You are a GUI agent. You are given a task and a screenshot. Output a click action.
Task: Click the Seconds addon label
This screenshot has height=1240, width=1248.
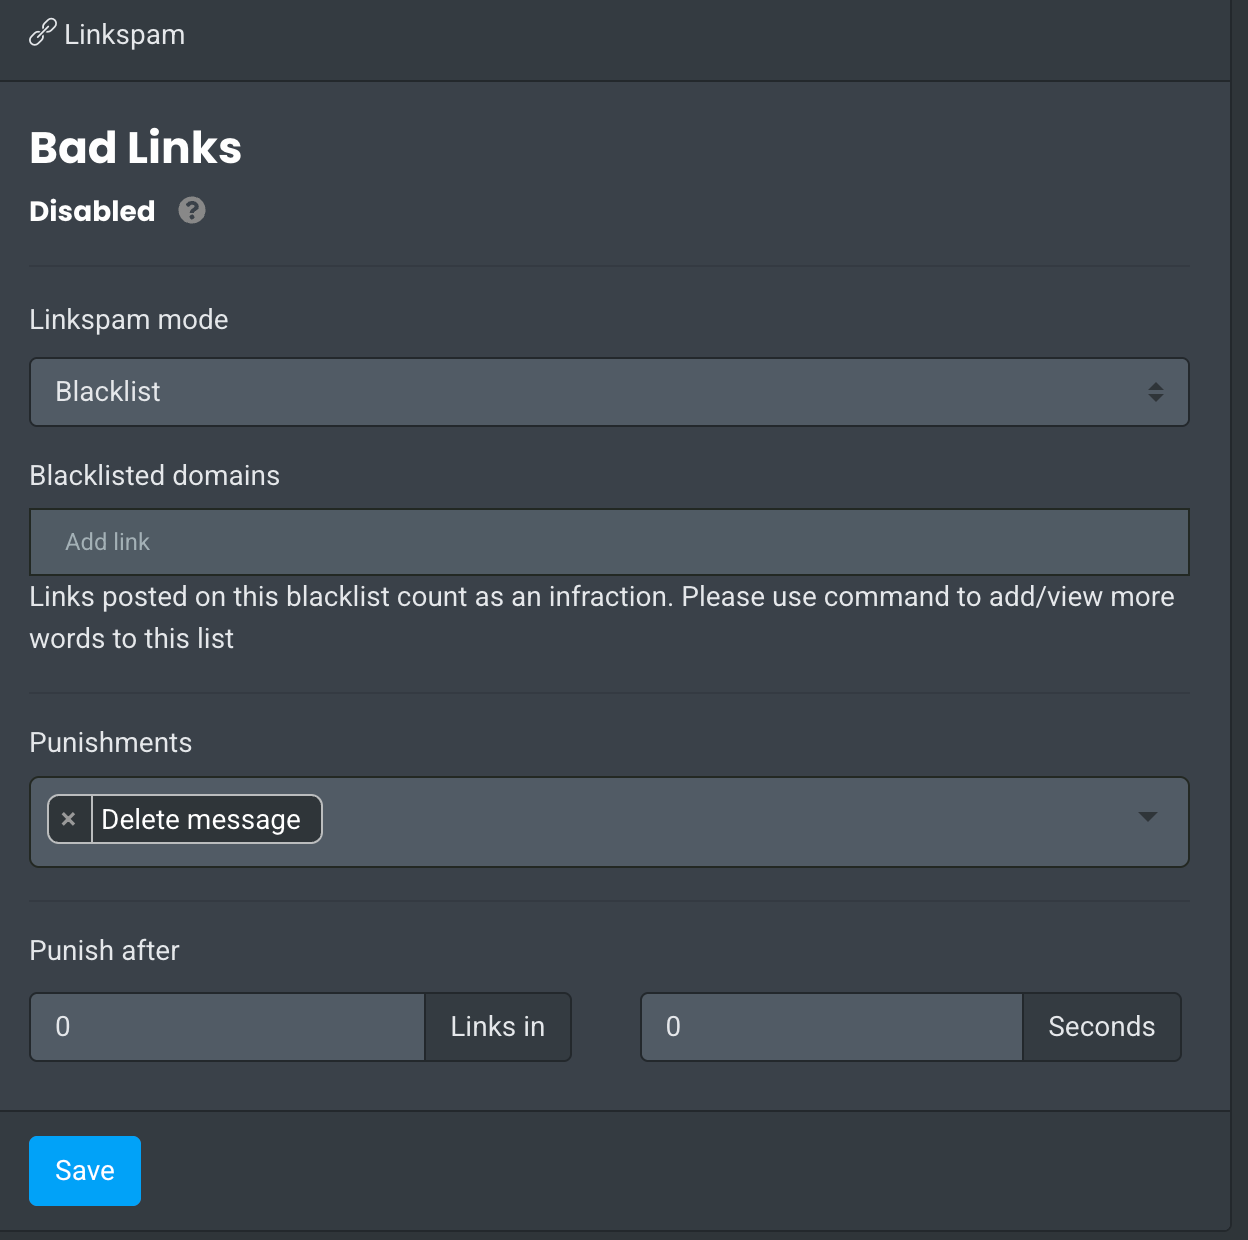coord(1101,1027)
